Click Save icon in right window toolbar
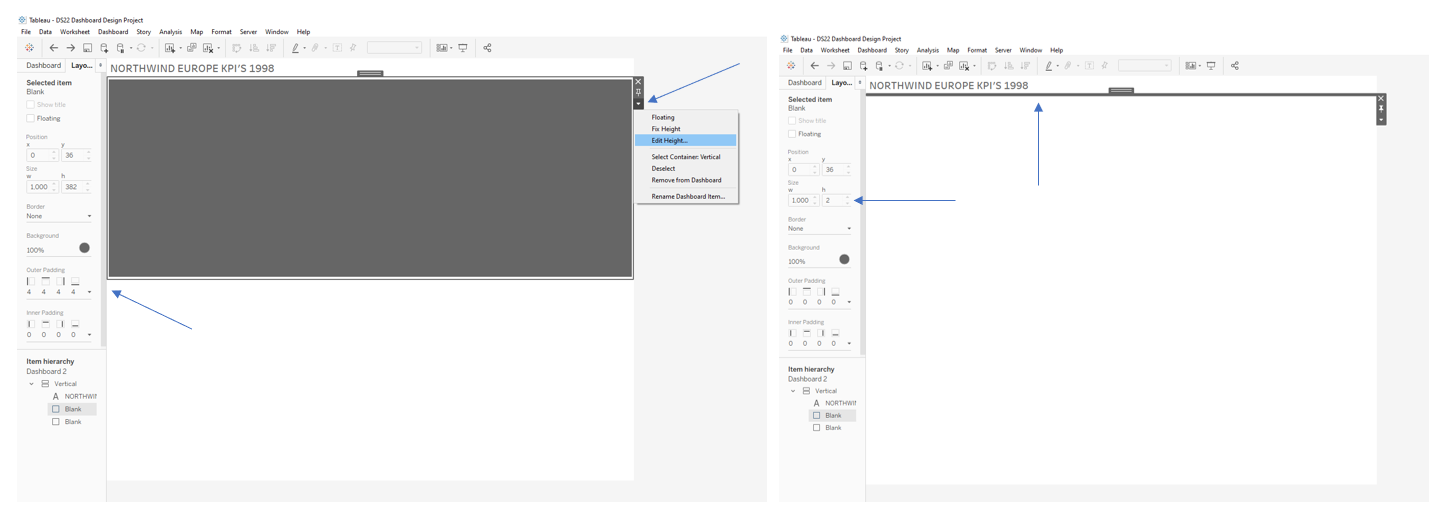 847,66
